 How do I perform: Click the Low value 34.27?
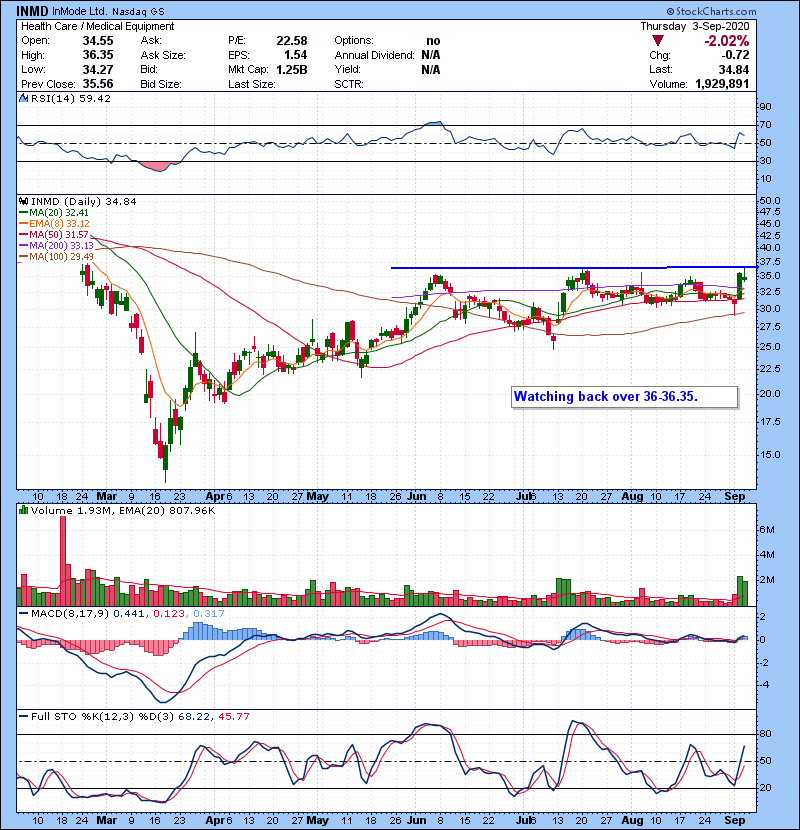coord(98,69)
